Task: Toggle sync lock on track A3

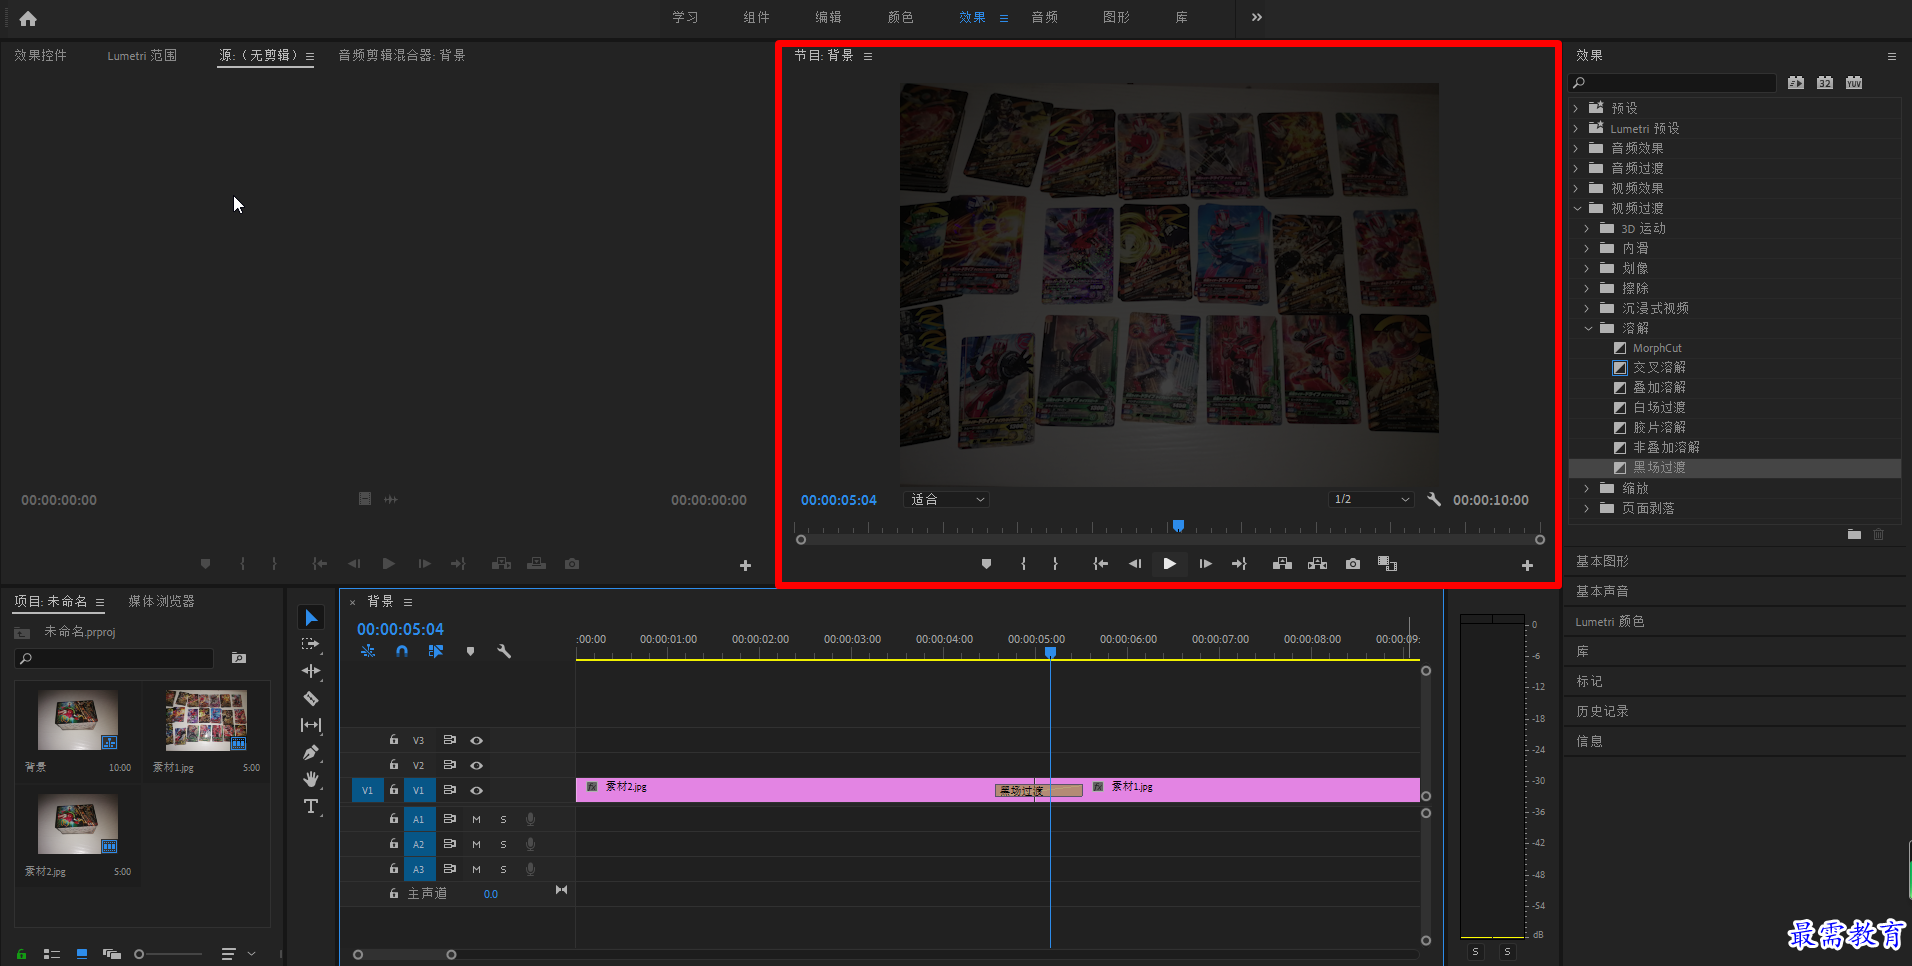Action: (x=450, y=869)
